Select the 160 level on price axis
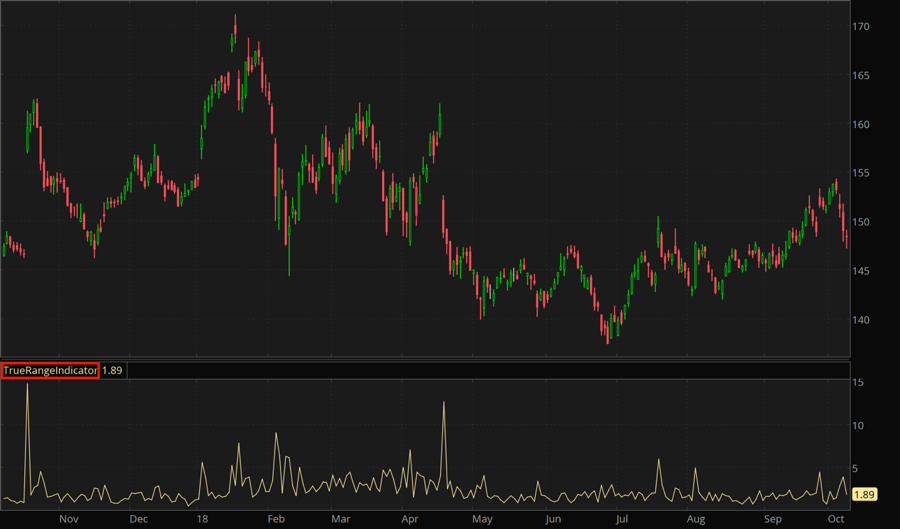The image size is (900, 529). (861, 125)
